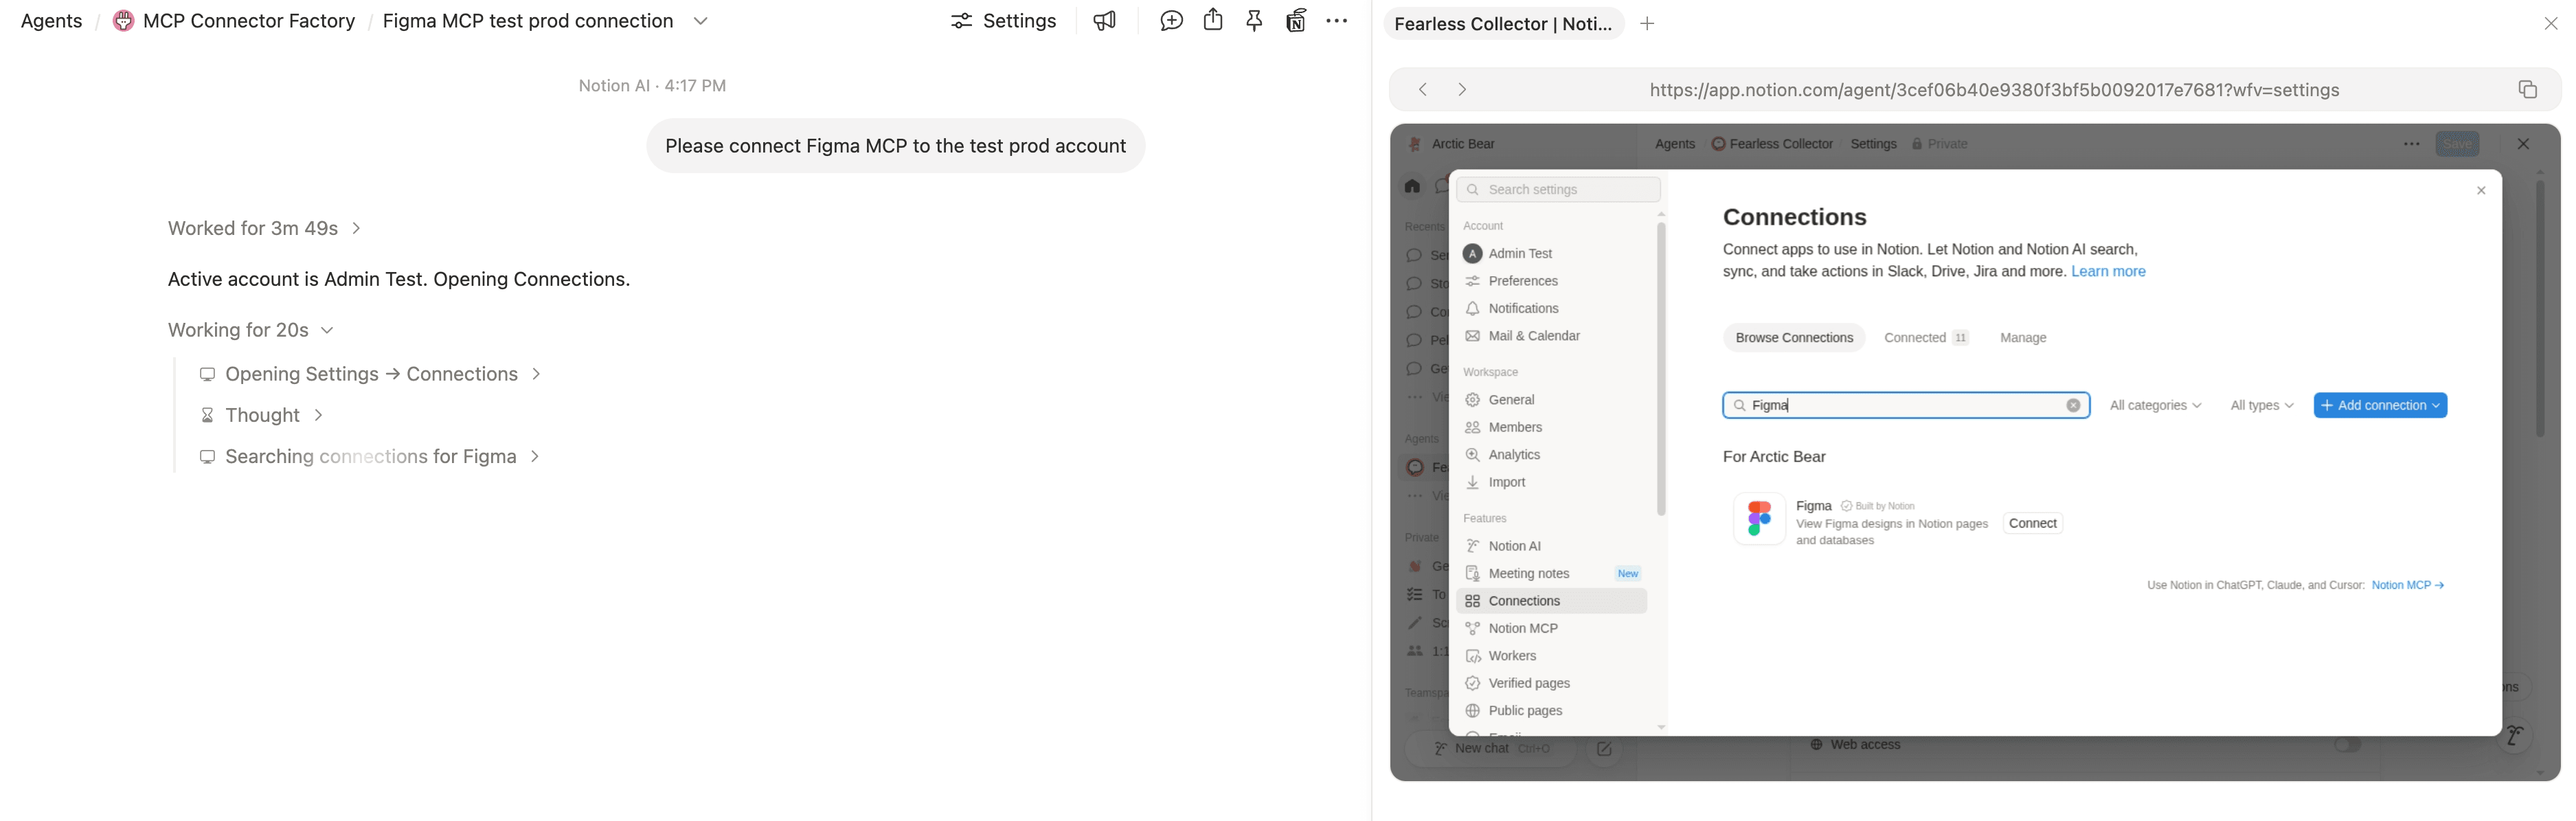This screenshot has height=821, width=2576.
Task: Copy the page URL with copy icon
Action: point(2527,90)
